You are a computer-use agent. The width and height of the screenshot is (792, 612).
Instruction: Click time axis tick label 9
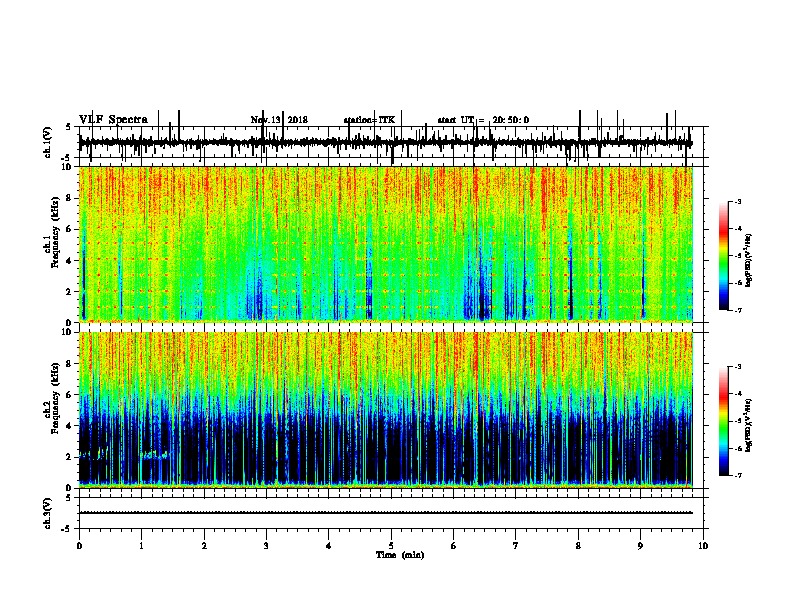coord(640,546)
